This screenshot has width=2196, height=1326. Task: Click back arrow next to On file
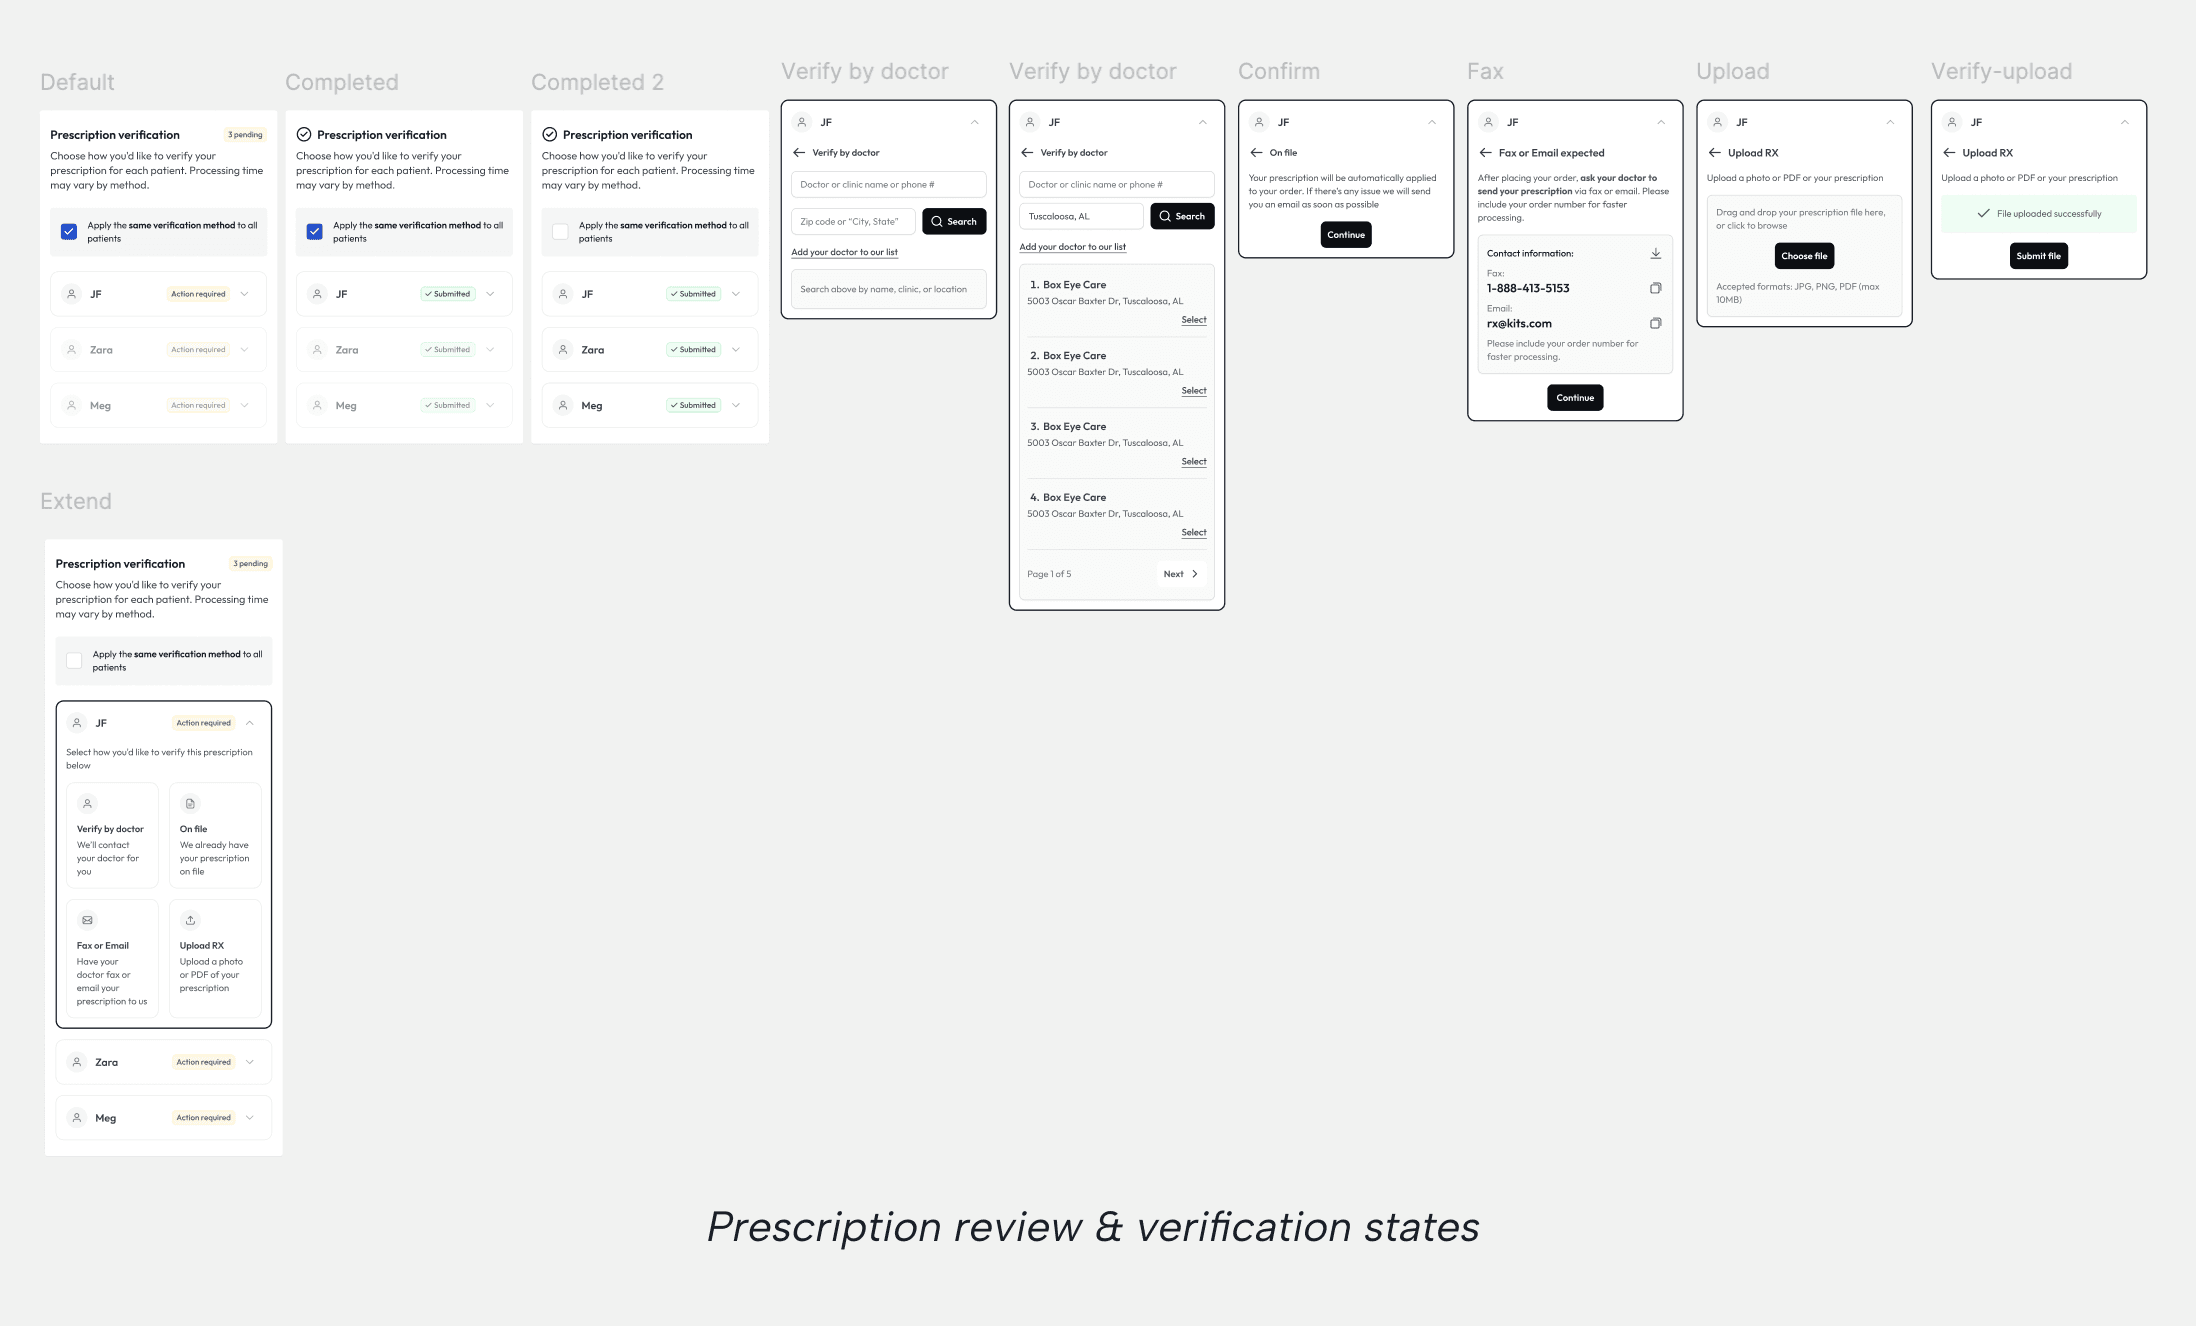(1256, 153)
